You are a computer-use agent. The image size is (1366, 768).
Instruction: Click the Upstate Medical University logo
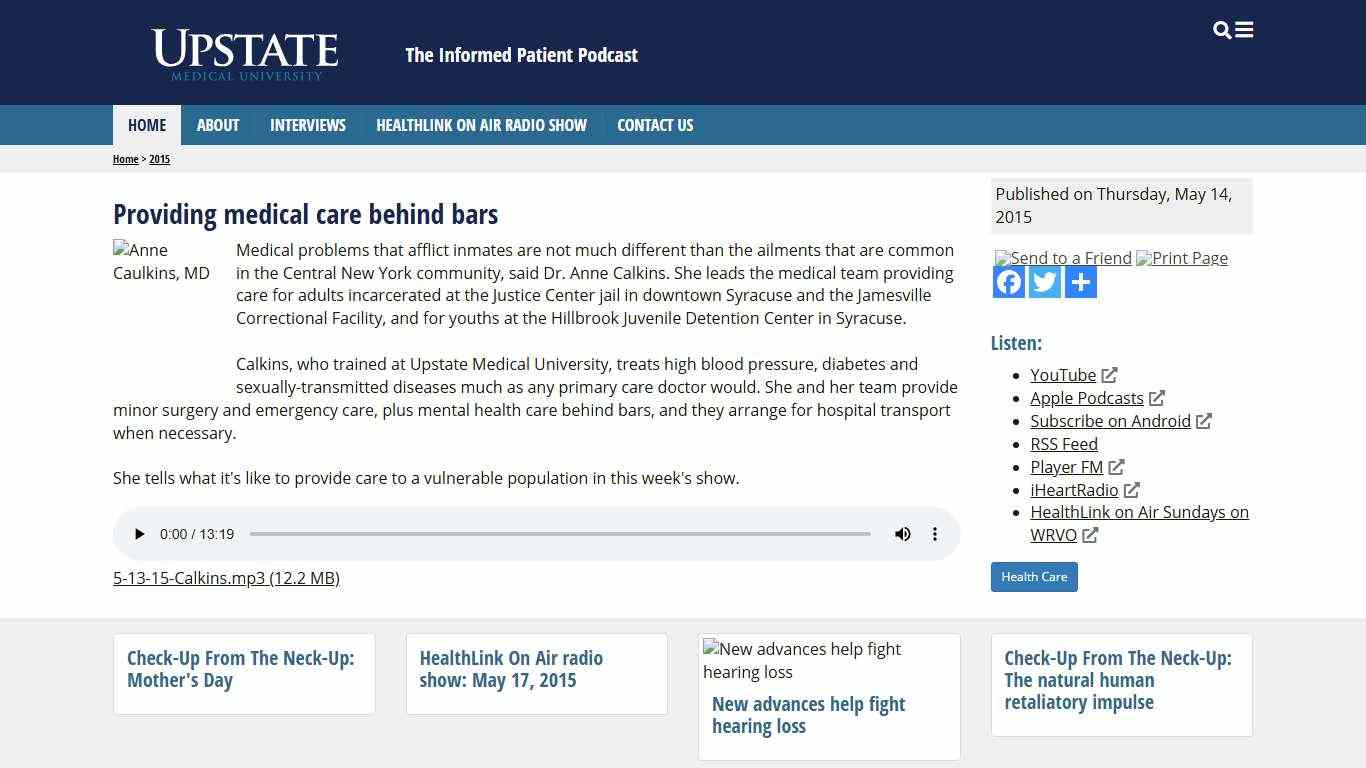tap(244, 52)
